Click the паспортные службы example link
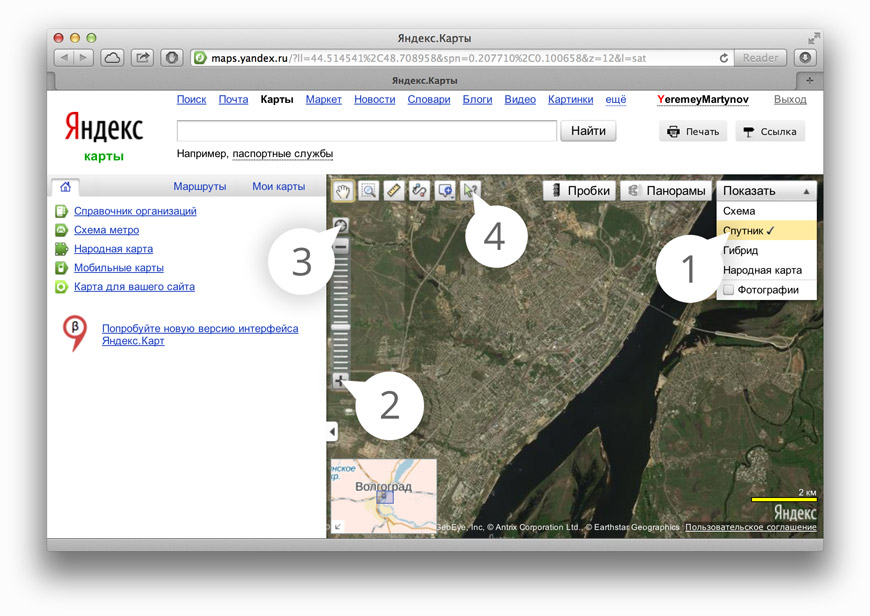870x616 pixels. (x=282, y=154)
